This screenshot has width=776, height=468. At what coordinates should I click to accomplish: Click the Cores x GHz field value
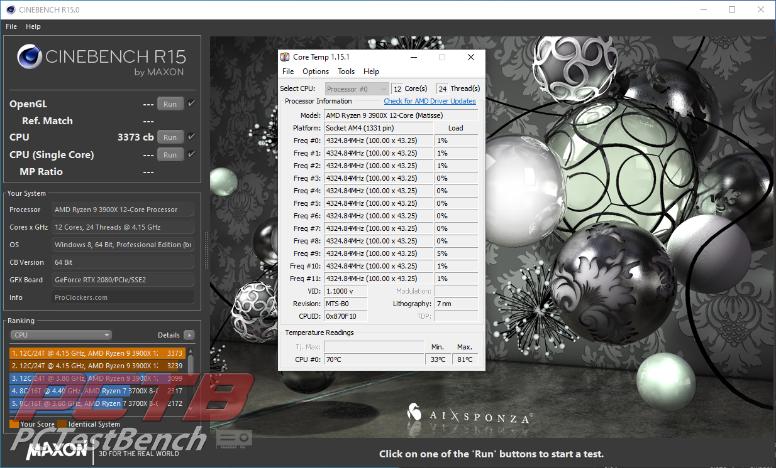point(123,227)
